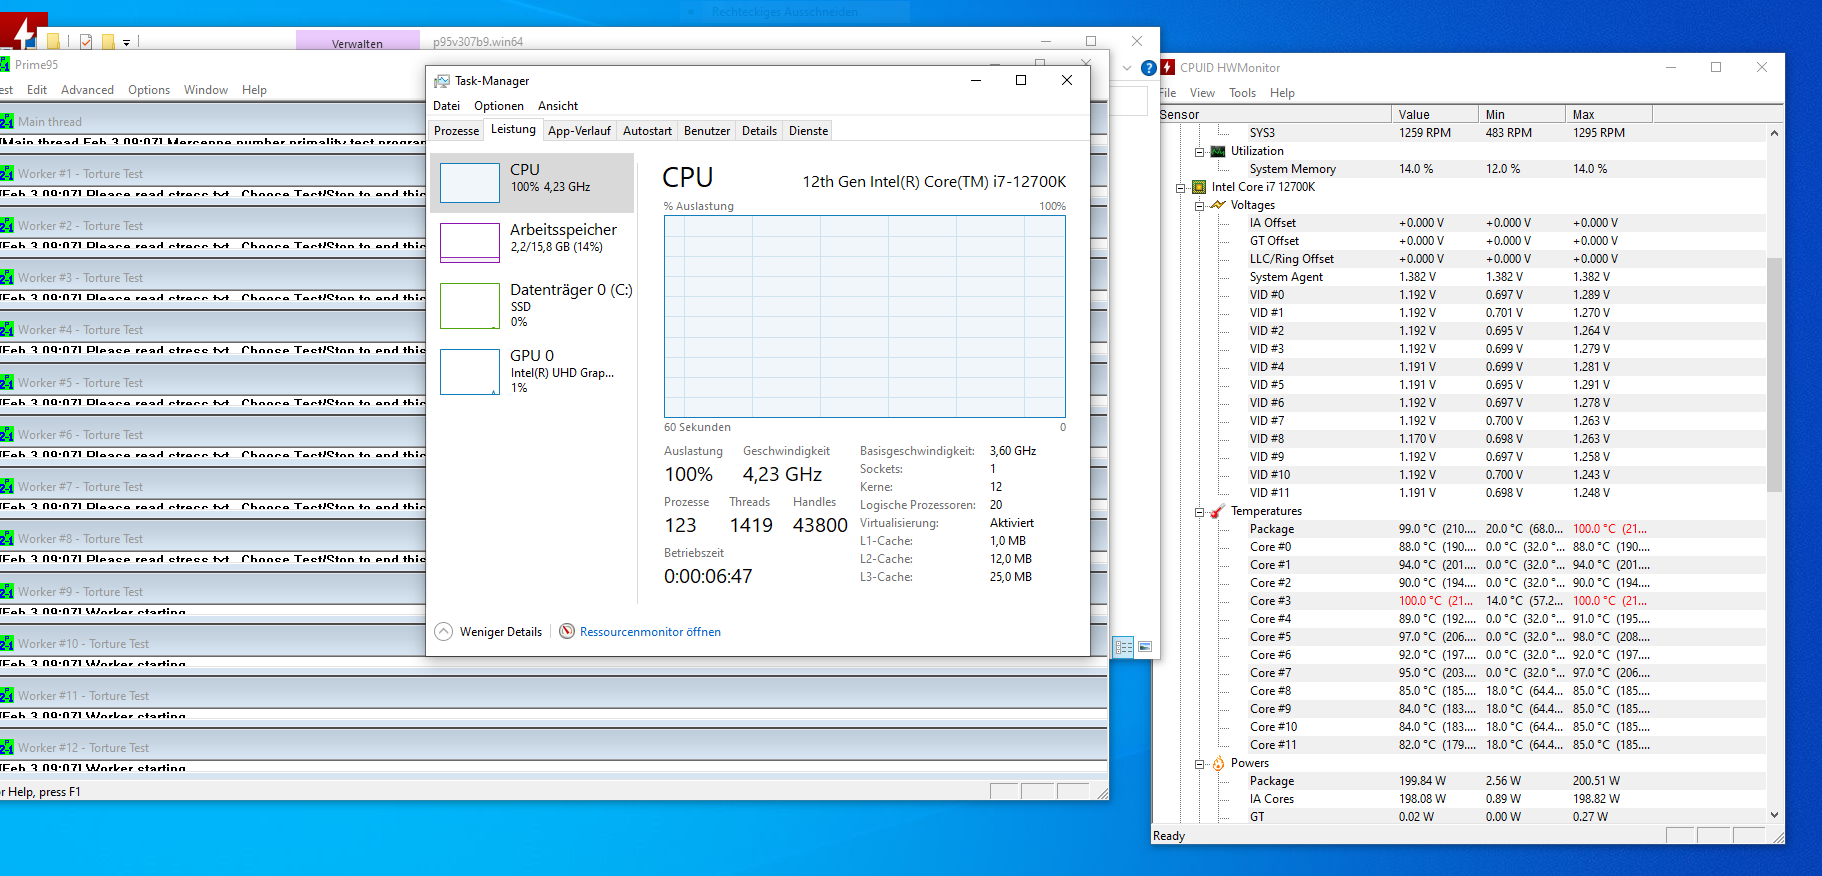Click the Worker #4 Torture Test window icon

[x=6, y=330]
